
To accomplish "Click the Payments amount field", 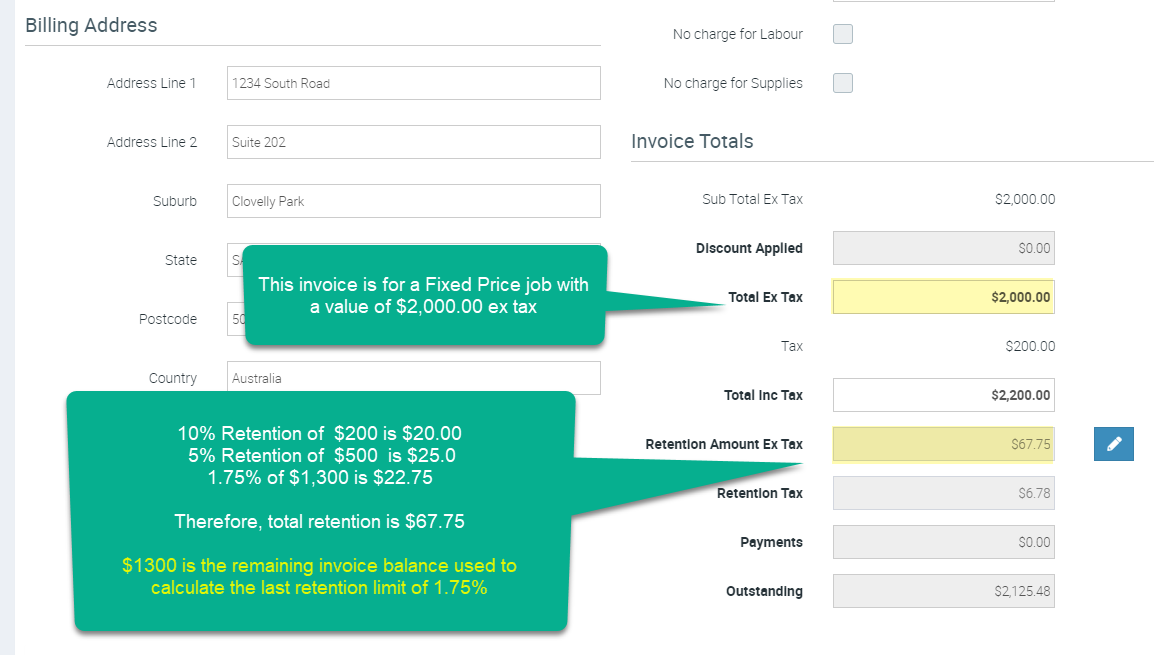I will click(x=943, y=542).
